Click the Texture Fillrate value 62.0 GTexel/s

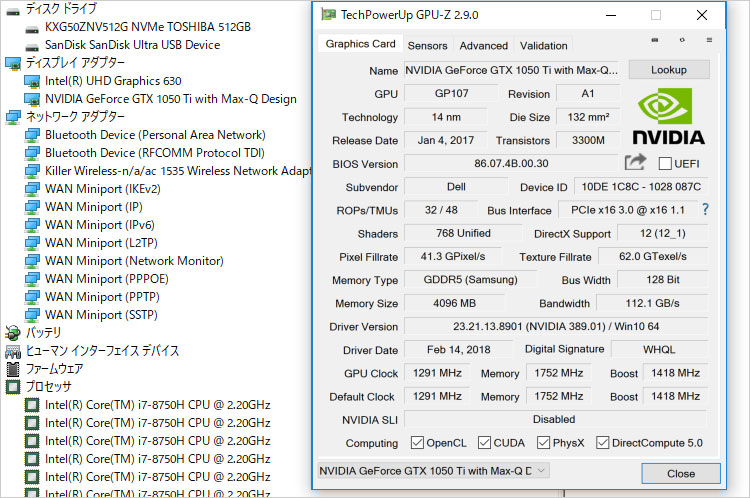(x=653, y=256)
